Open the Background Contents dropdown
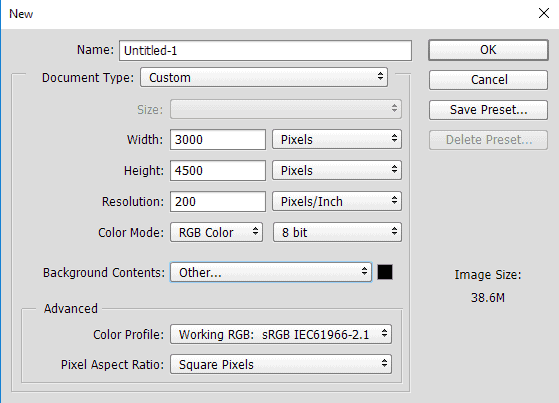 271,272
